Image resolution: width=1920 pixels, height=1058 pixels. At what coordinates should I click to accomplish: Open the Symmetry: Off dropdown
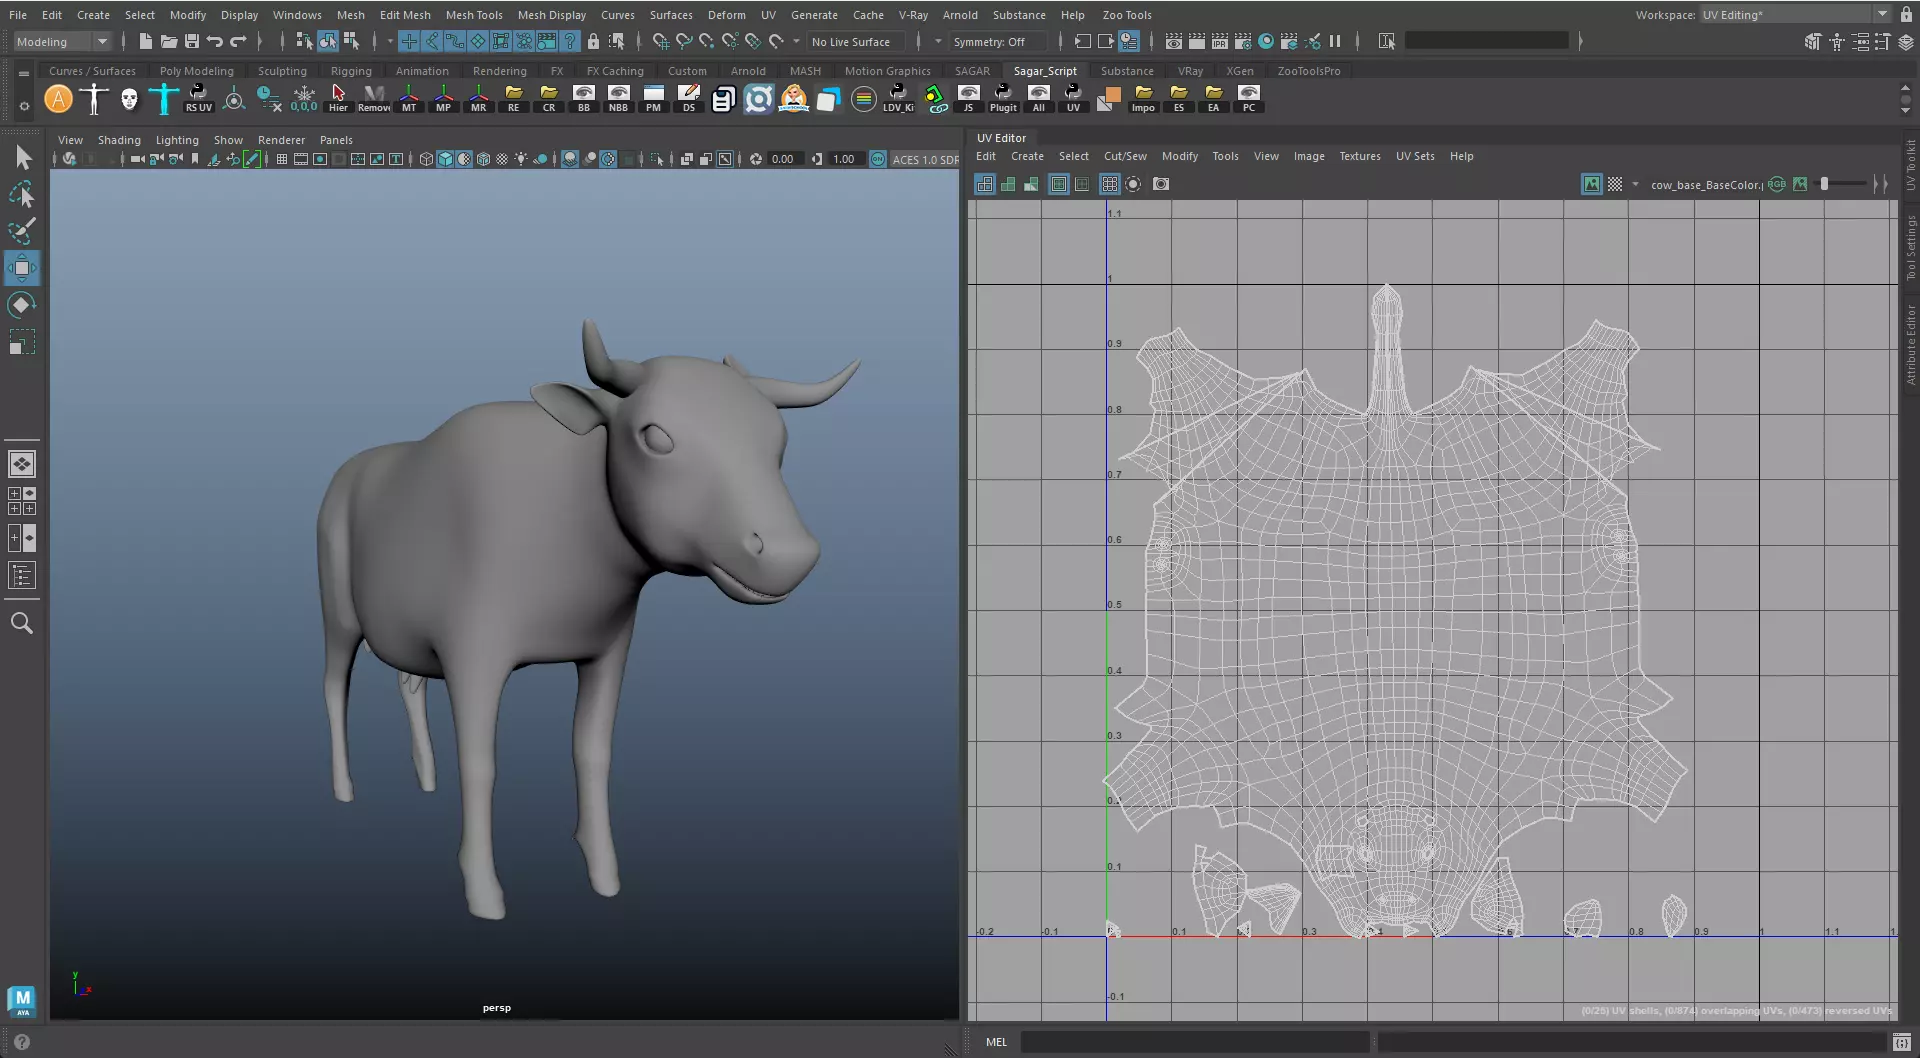click(996, 41)
